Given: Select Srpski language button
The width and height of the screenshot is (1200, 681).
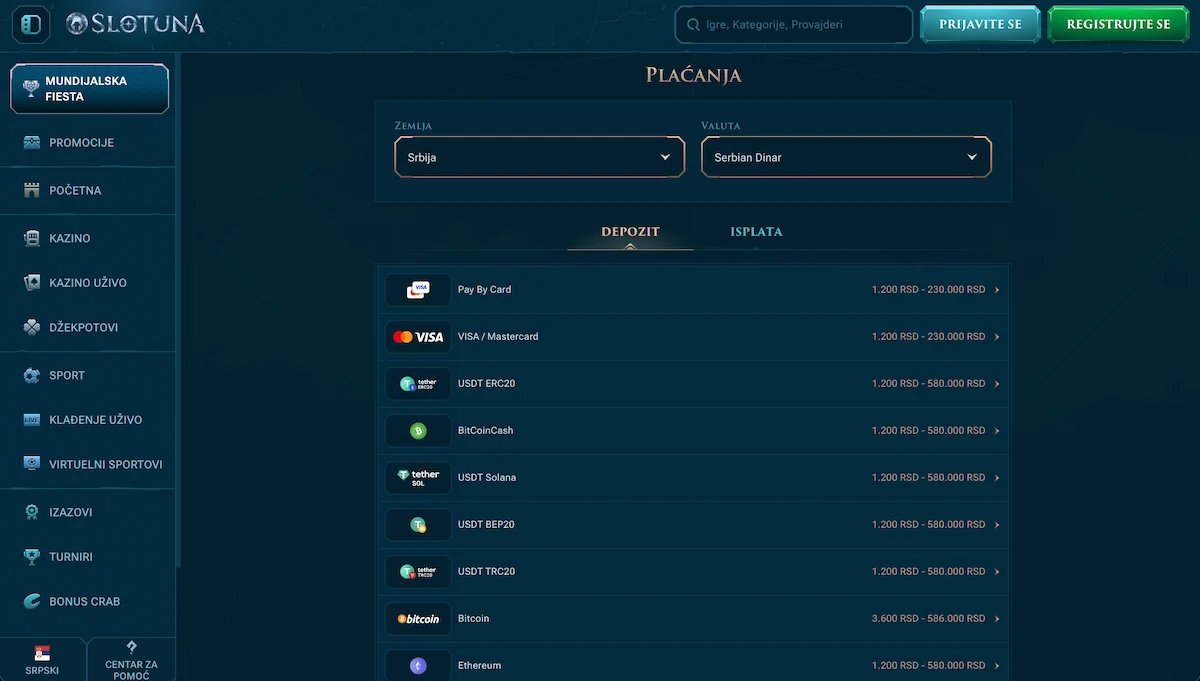Looking at the screenshot, I should point(42,660).
